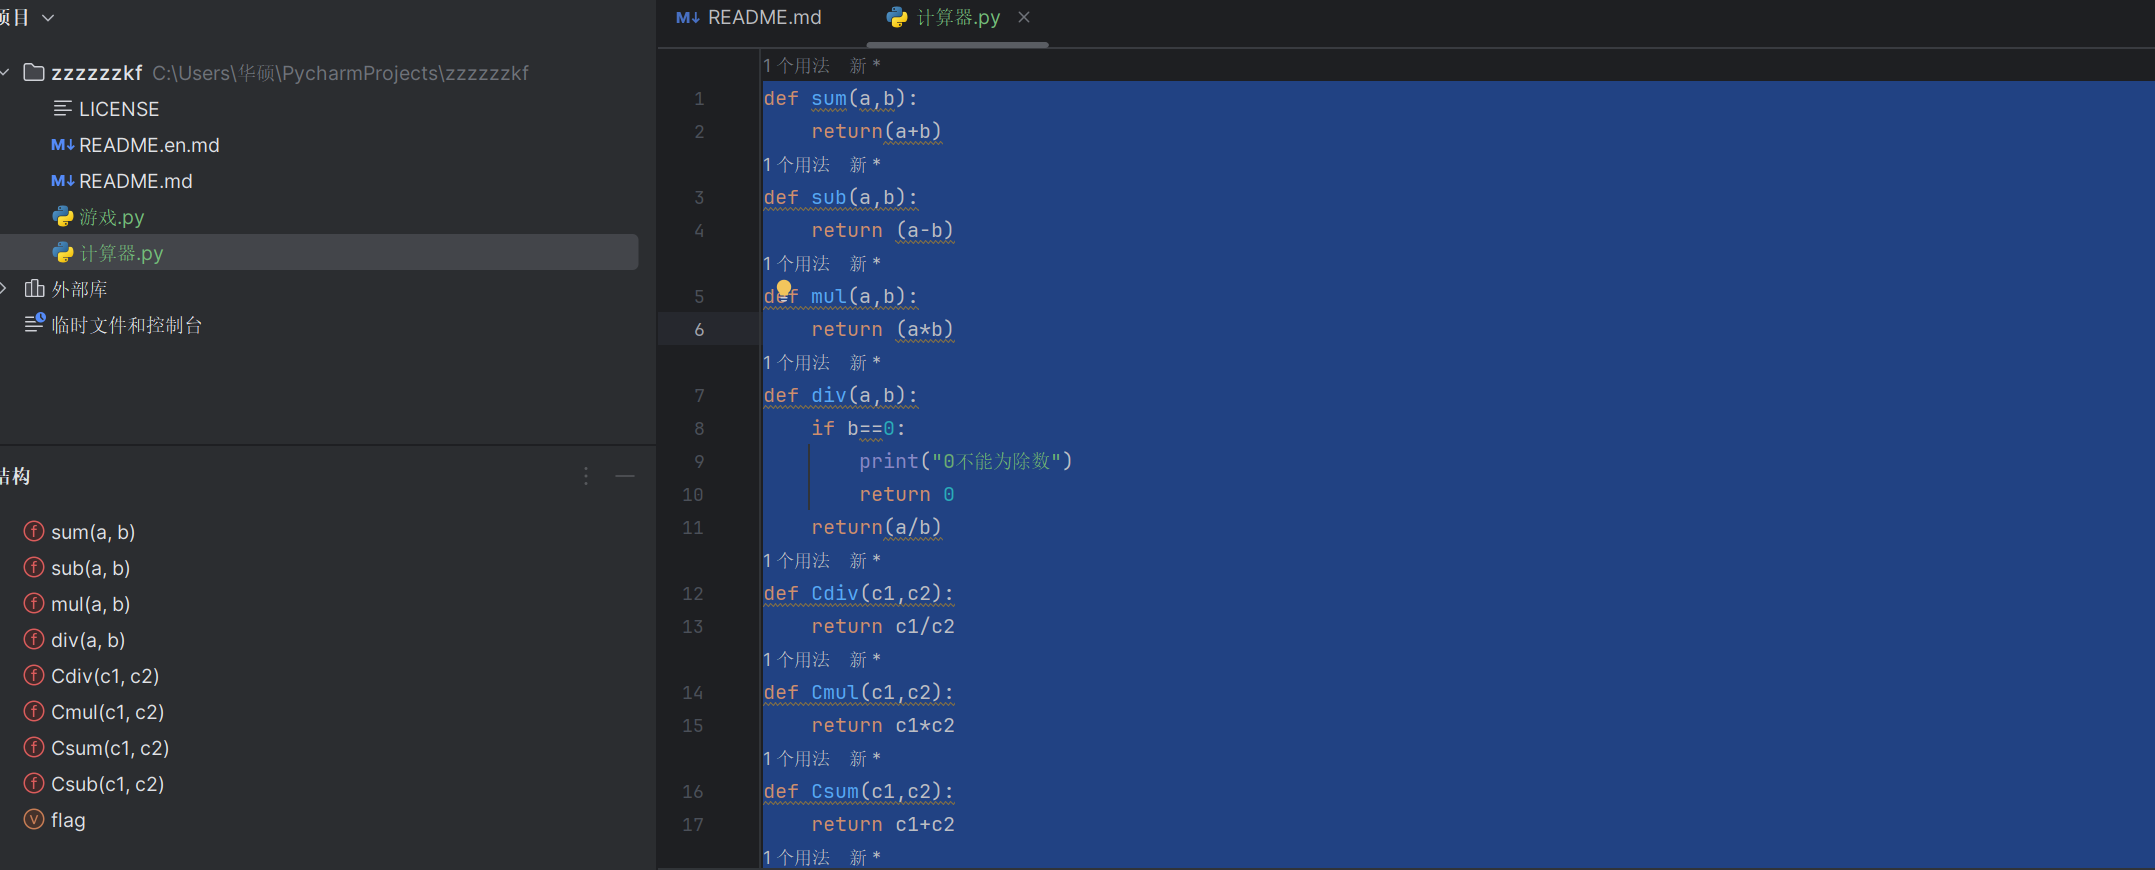Navigate to Cdiv(c1, c2) function in Structure
This screenshot has width=2155, height=870.
tap(105, 676)
